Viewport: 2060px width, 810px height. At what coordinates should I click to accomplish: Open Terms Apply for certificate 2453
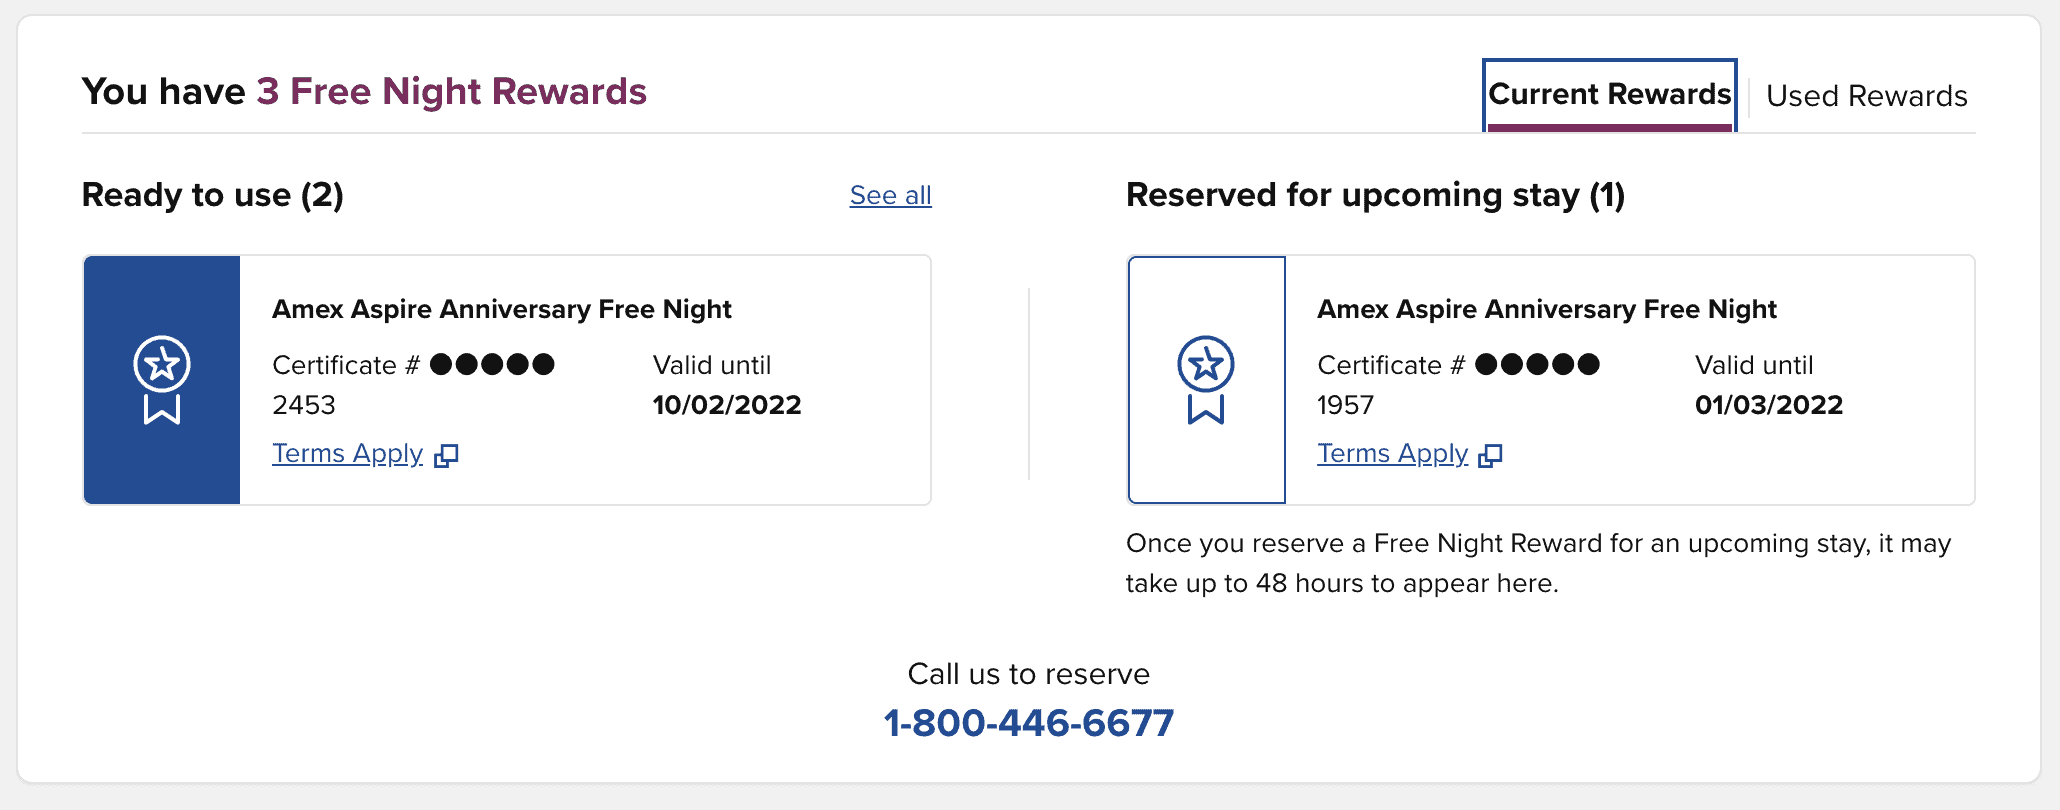[348, 453]
